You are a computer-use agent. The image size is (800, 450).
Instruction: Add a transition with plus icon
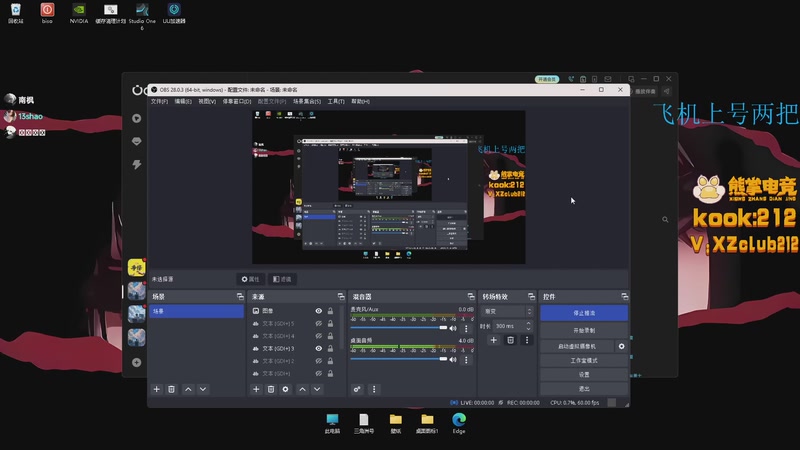coord(493,340)
